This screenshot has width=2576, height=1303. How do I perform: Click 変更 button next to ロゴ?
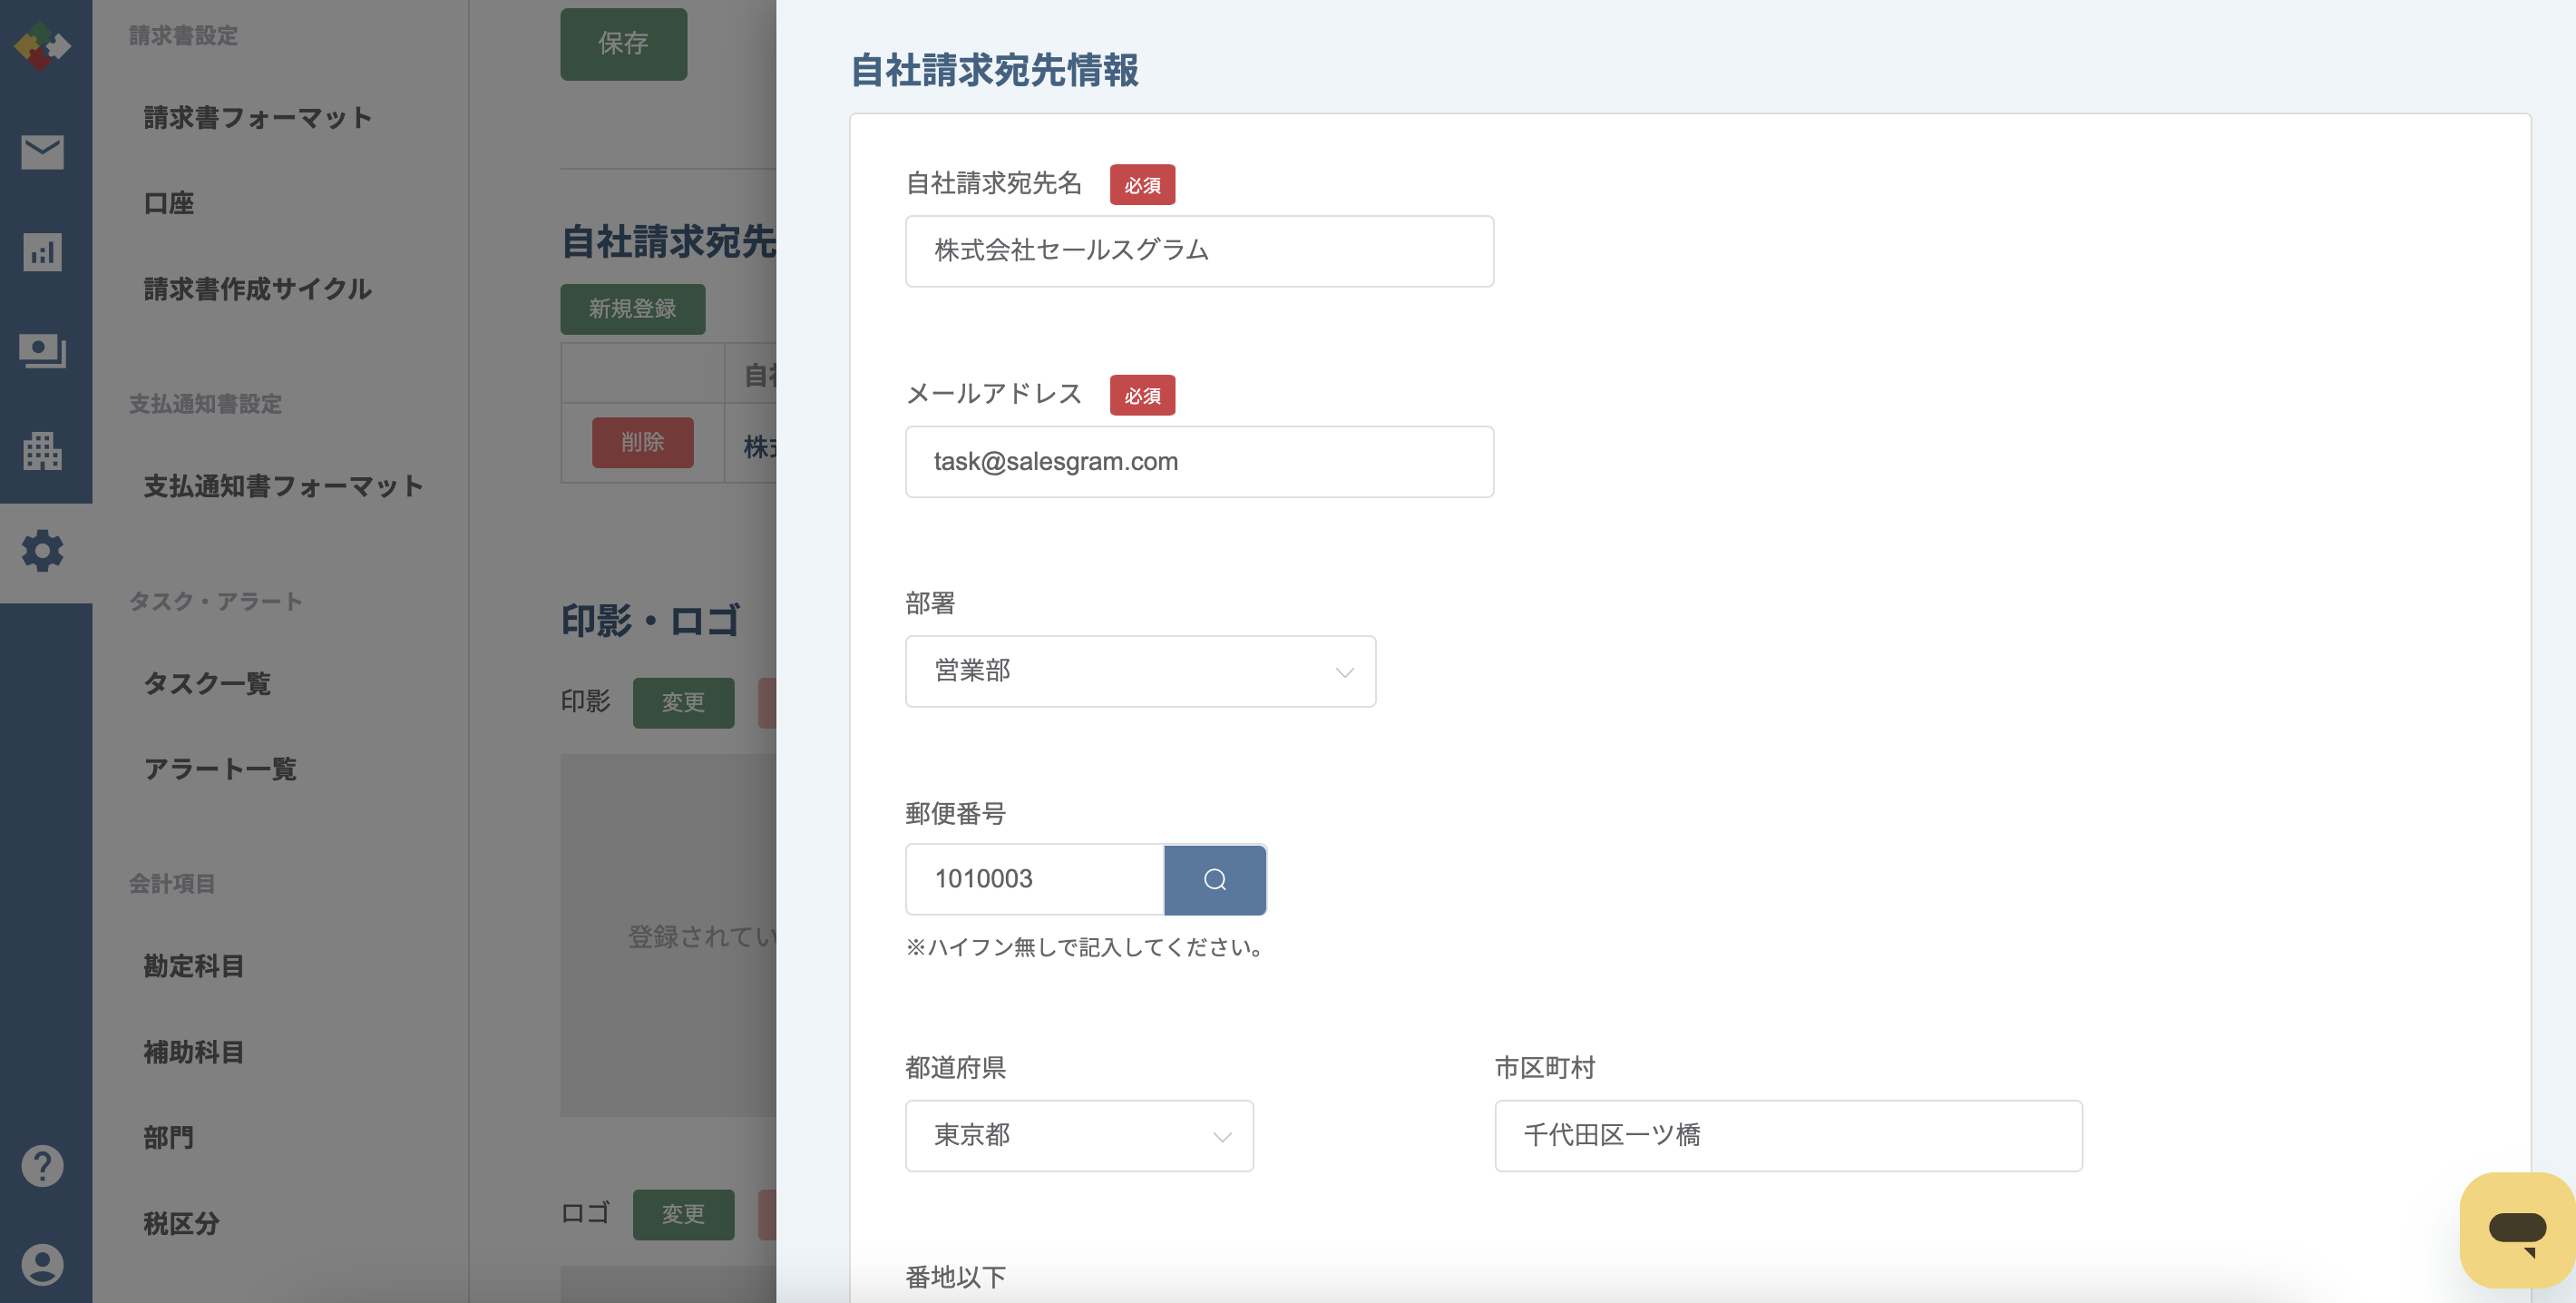pos(683,1215)
